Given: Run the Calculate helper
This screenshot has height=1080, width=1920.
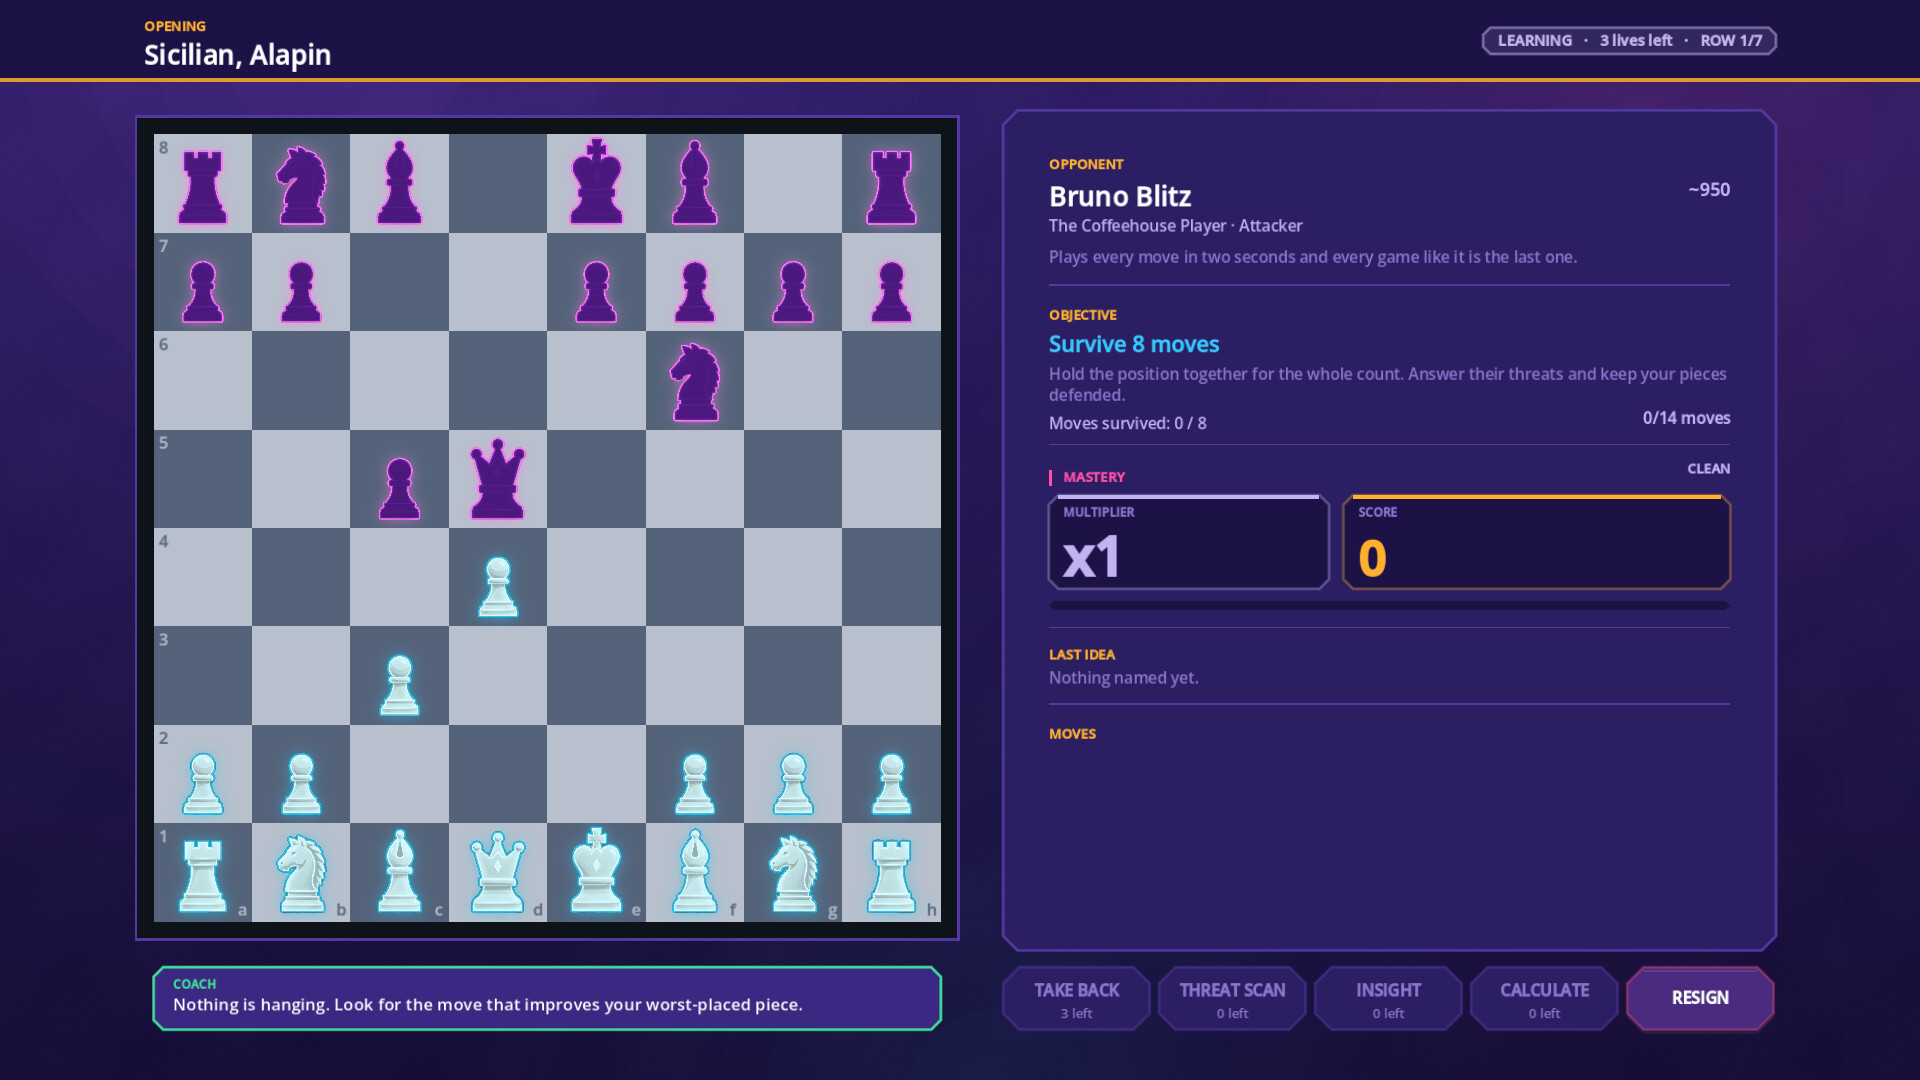Looking at the screenshot, I should tap(1544, 998).
